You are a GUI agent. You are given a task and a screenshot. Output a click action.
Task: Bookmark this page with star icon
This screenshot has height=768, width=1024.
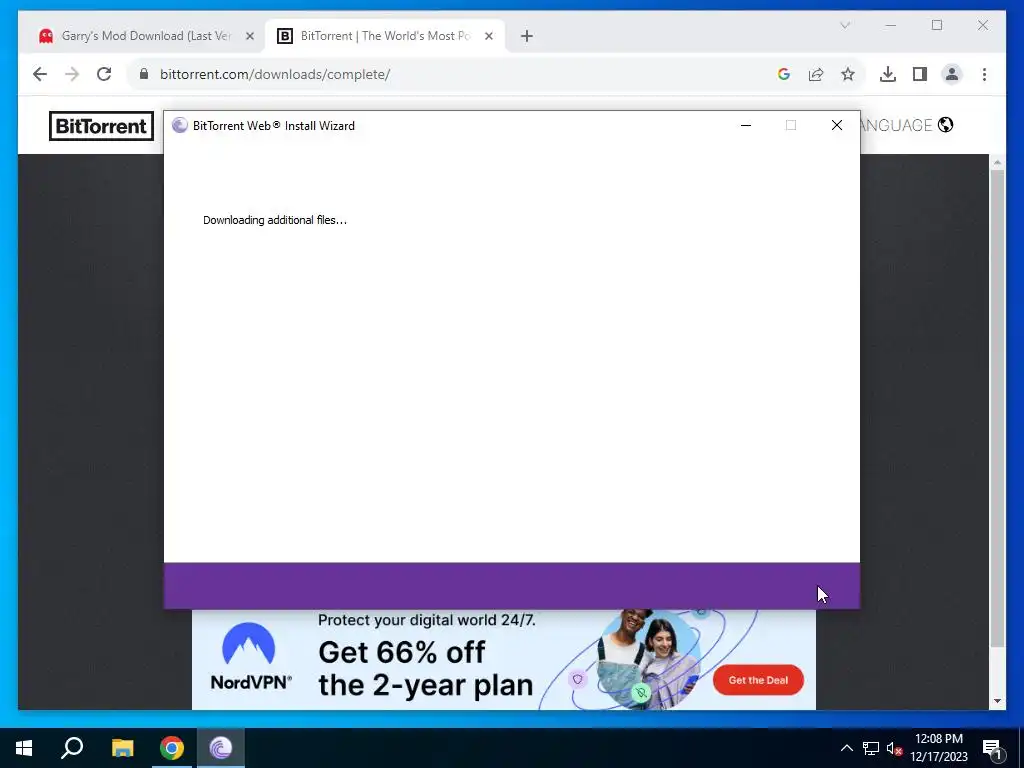[x=848, y=74]
